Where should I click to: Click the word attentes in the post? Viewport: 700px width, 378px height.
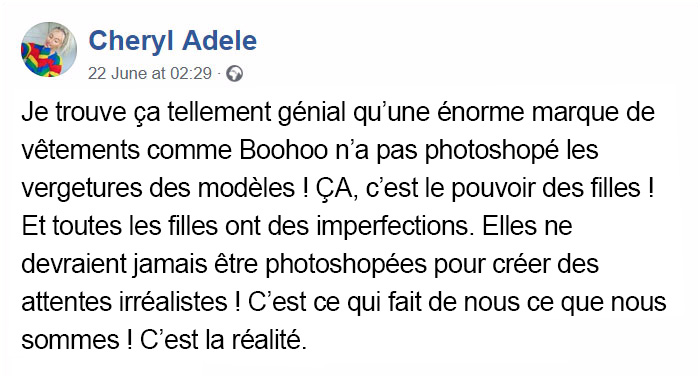67,303
